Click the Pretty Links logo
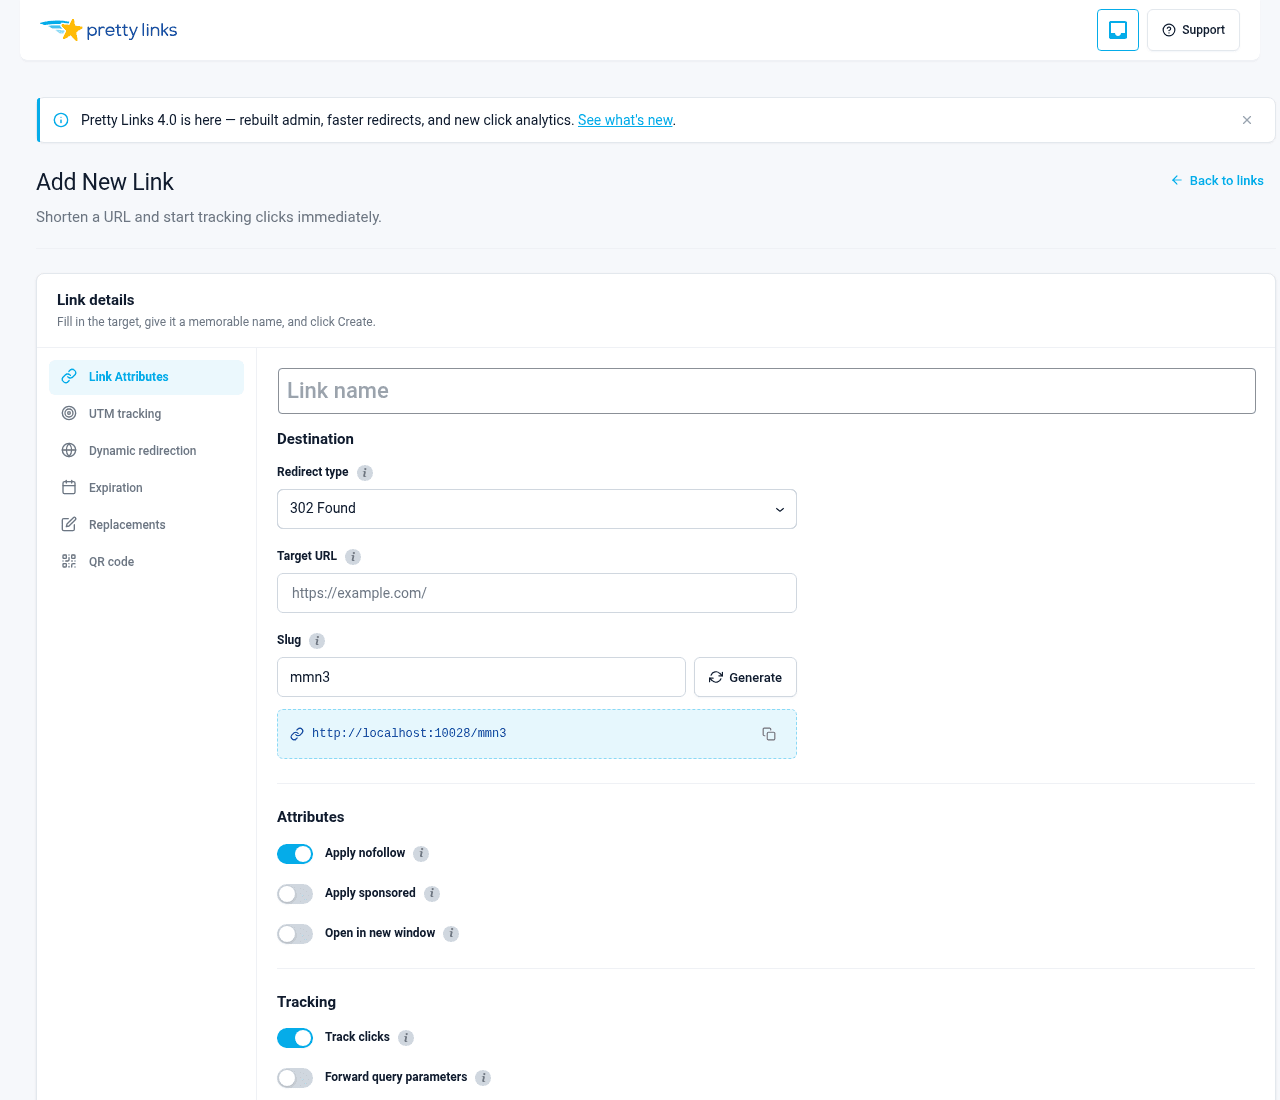The width and height of the screenshot is (1280, 1100). (x=108, y=30)
